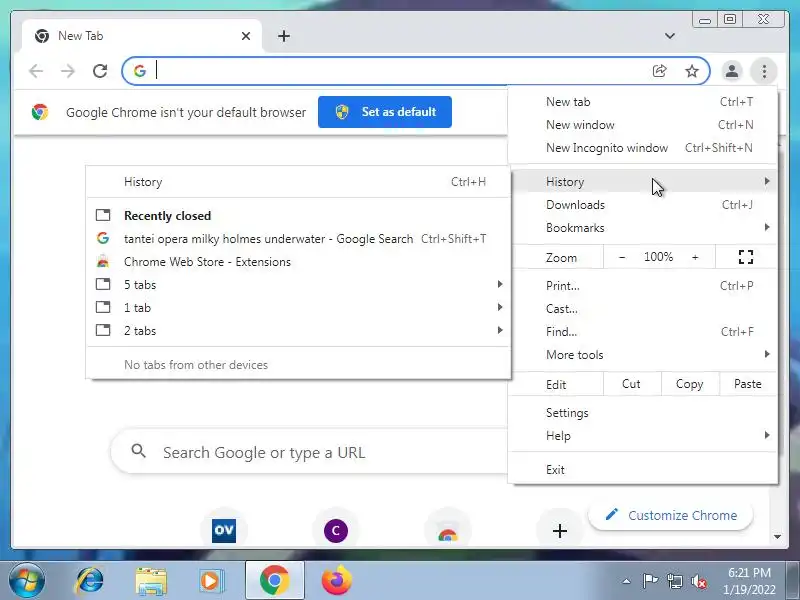Expand the 2 tabs recently closed group
This screenshot has width=800, height=600.
point(298,331)
